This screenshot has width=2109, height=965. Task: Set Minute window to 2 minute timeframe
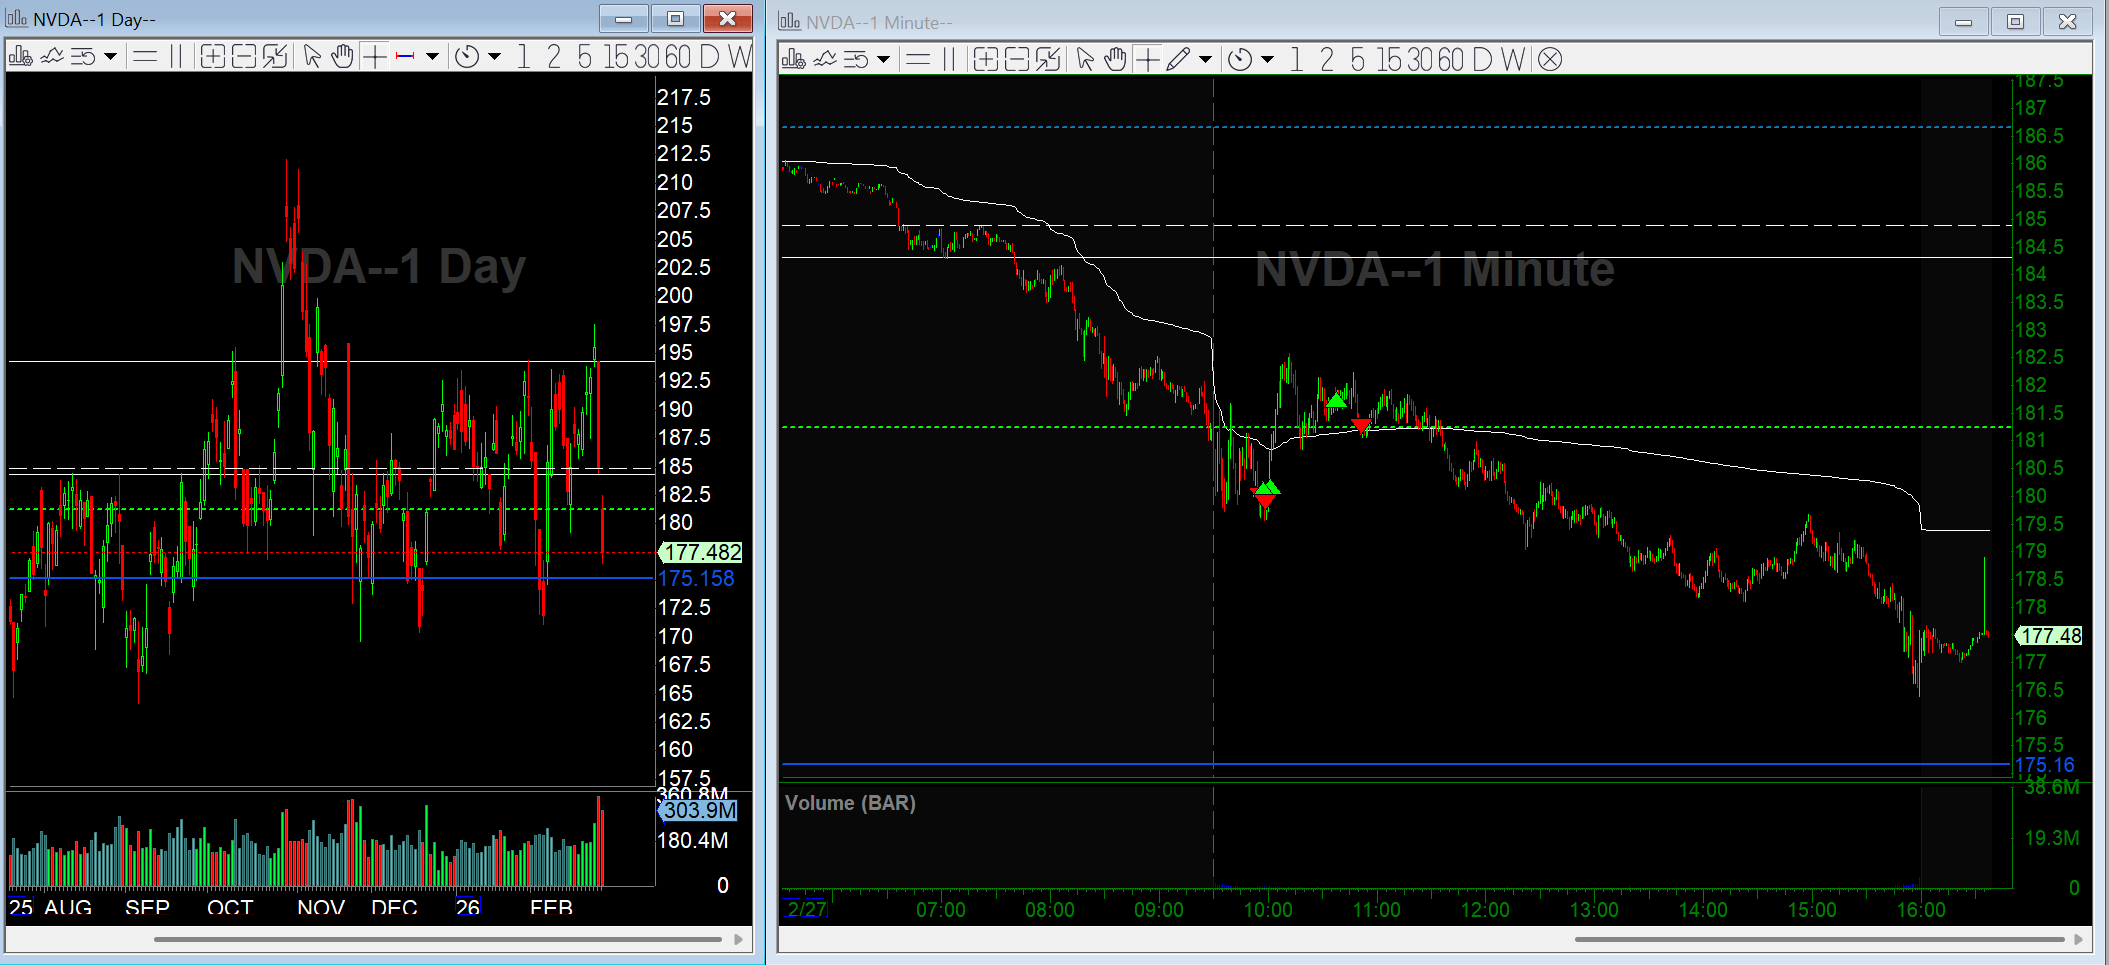coord(1327,60)
